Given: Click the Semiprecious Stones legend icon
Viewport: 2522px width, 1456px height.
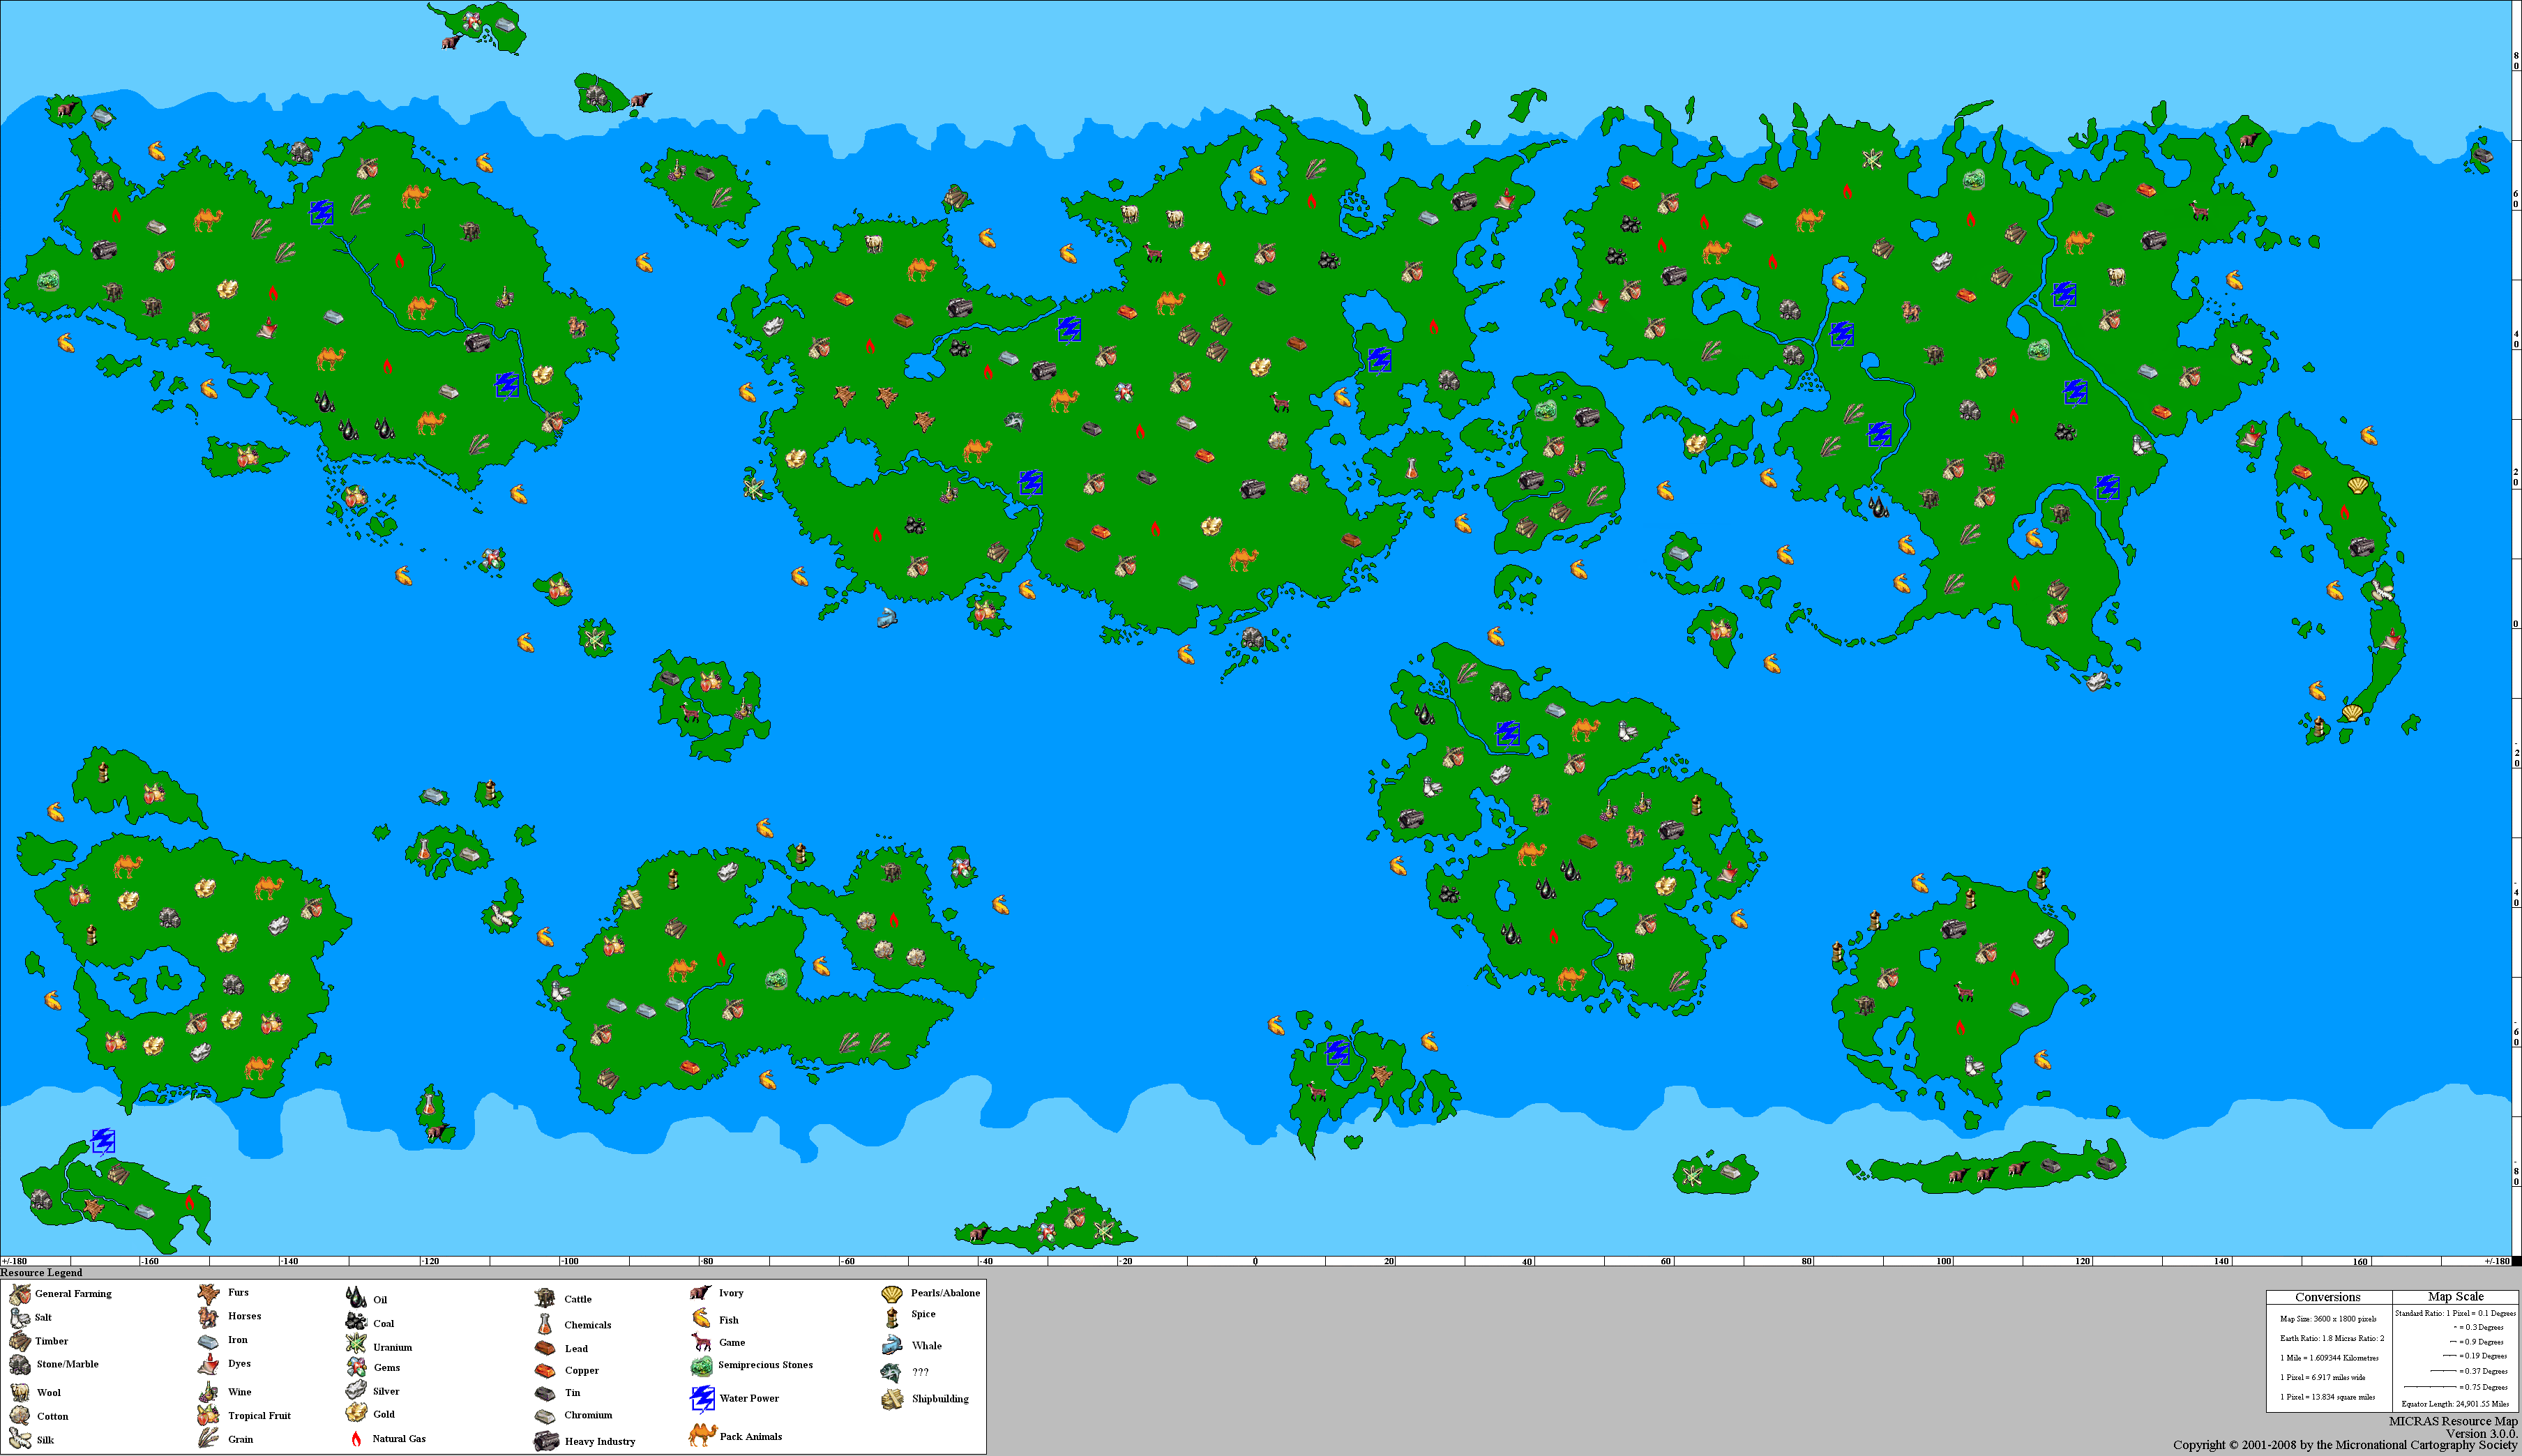Looking at the screenshot, I should tap(701, 1365).
